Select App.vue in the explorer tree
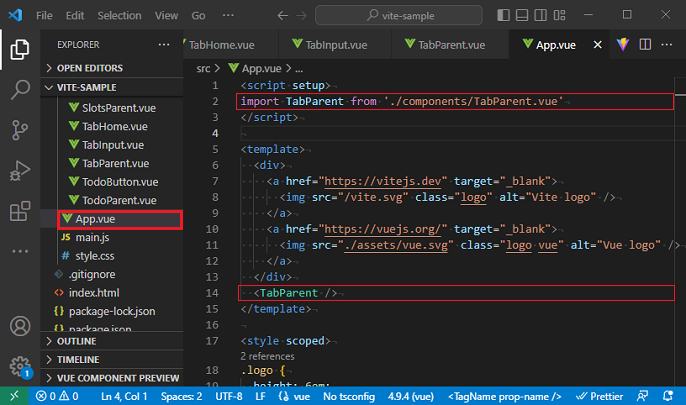Image resolution: width=686 pixels, height=405 pixels. coord(112,219)
